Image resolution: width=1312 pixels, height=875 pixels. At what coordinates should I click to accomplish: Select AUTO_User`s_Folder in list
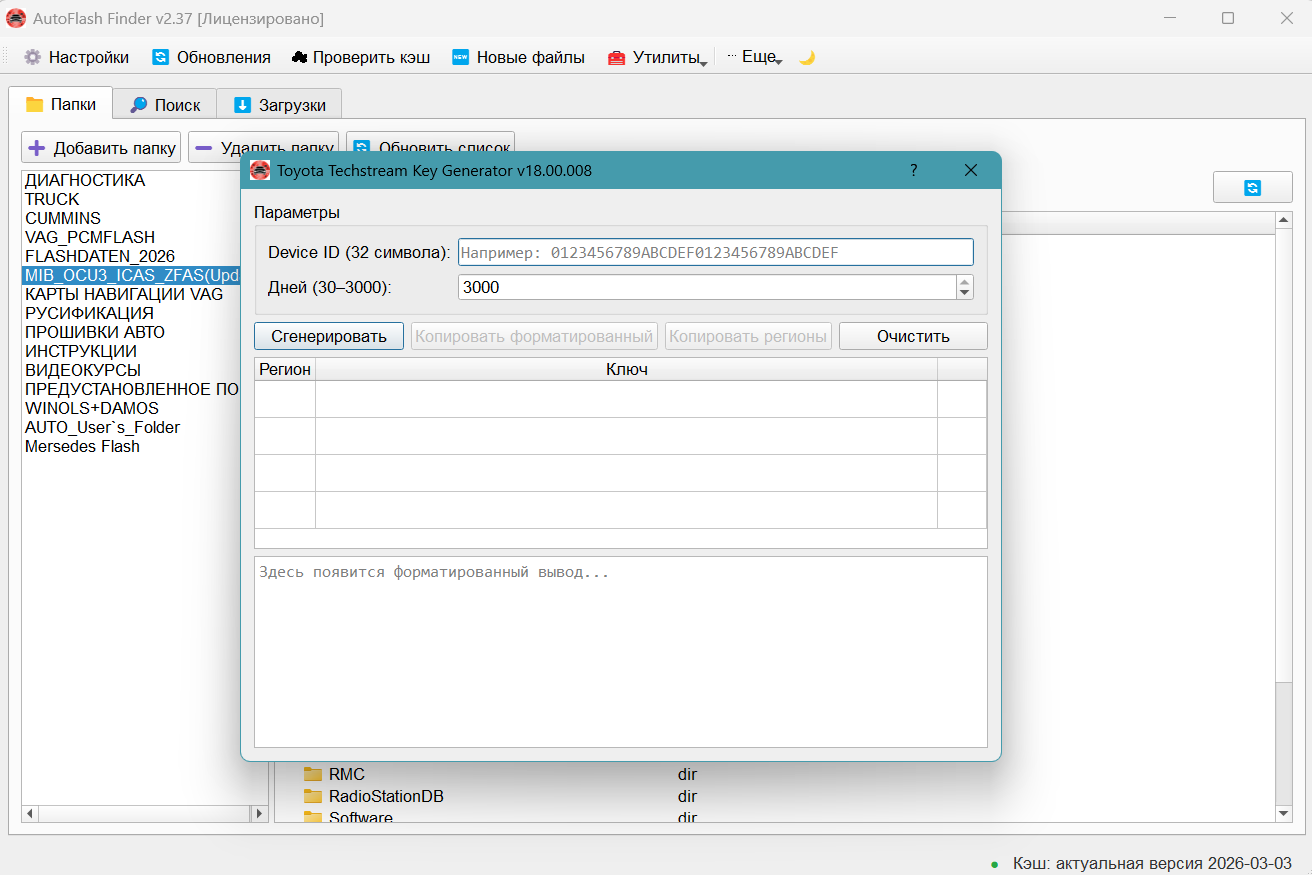(102, 427)
